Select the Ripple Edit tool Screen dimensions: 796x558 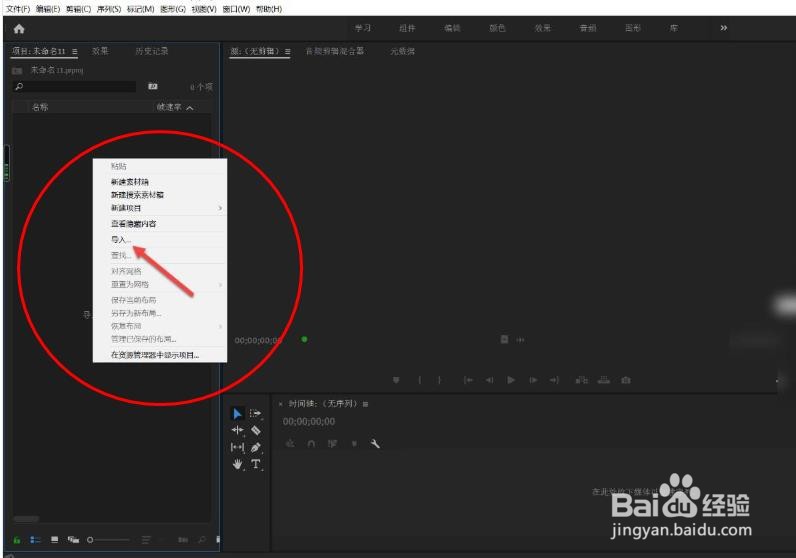(237, 430)
